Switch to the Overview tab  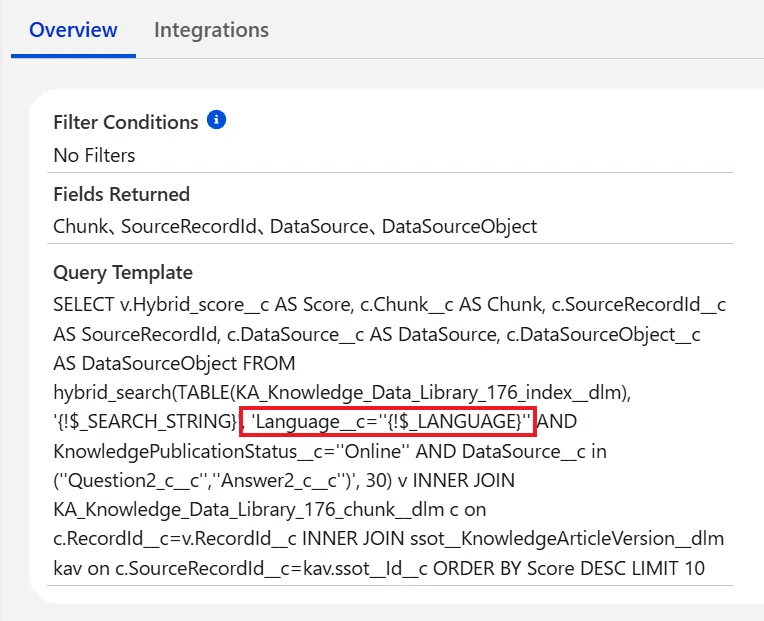(73, 30)
